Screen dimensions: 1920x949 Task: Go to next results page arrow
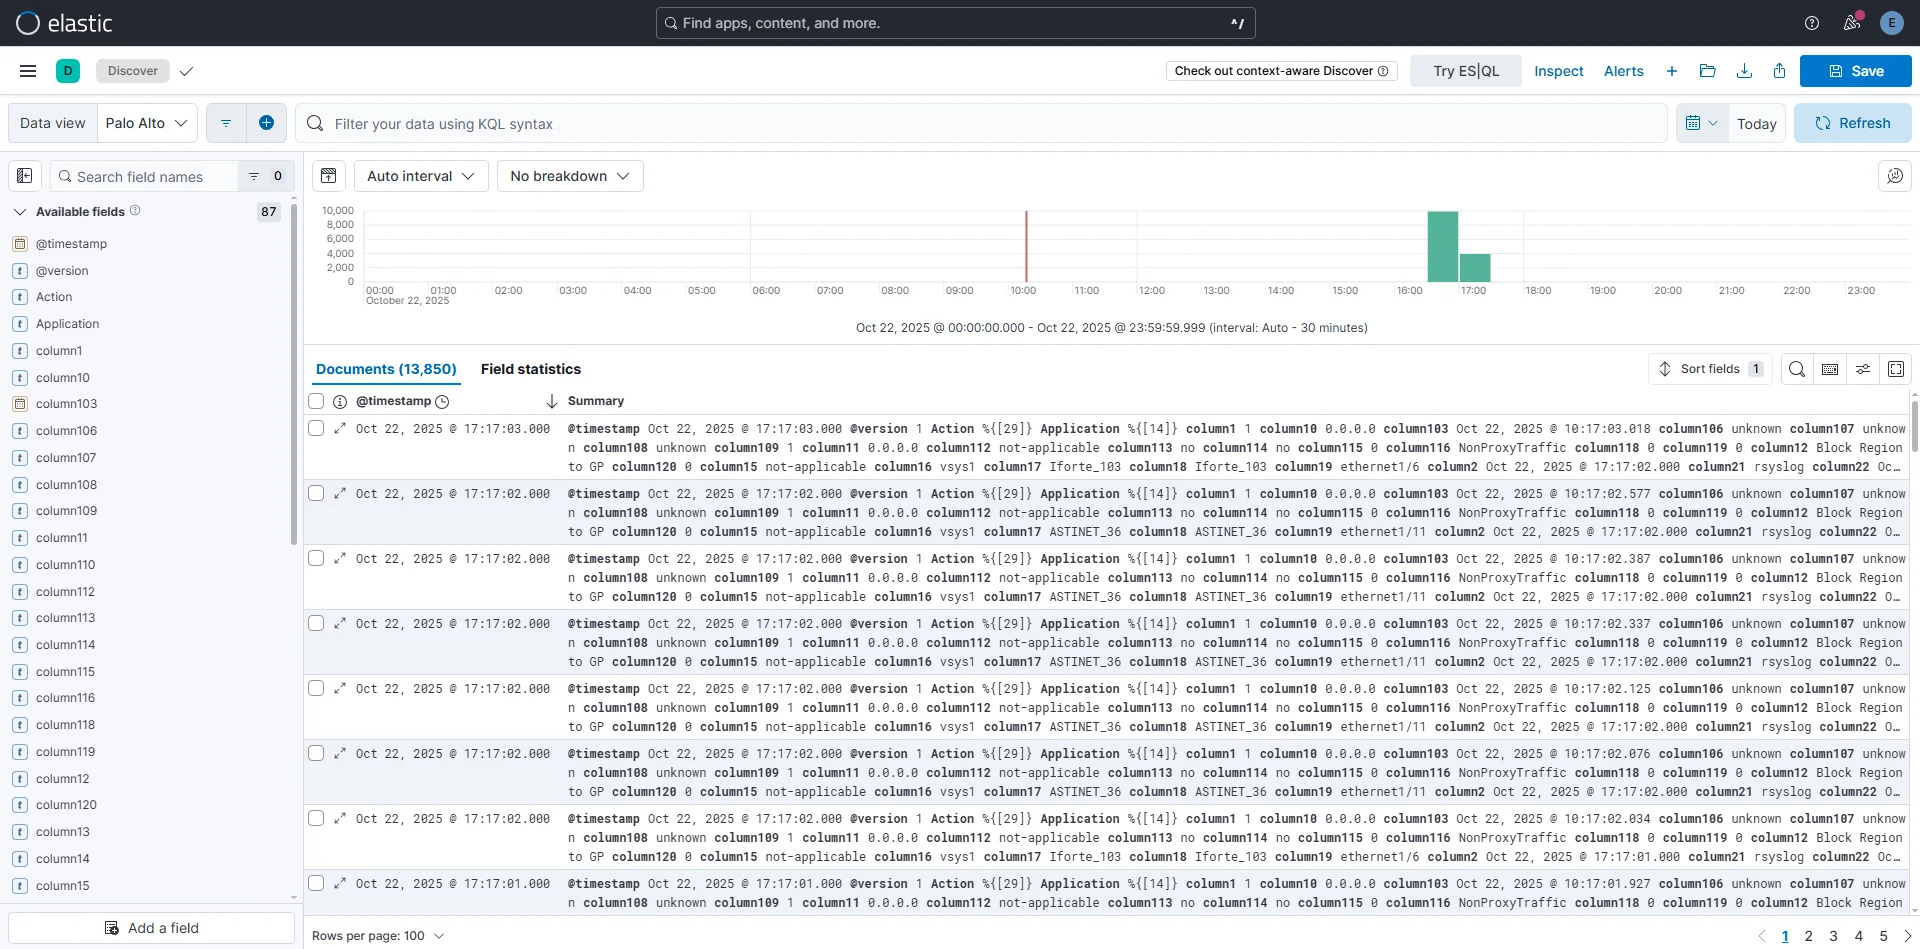1908,936
